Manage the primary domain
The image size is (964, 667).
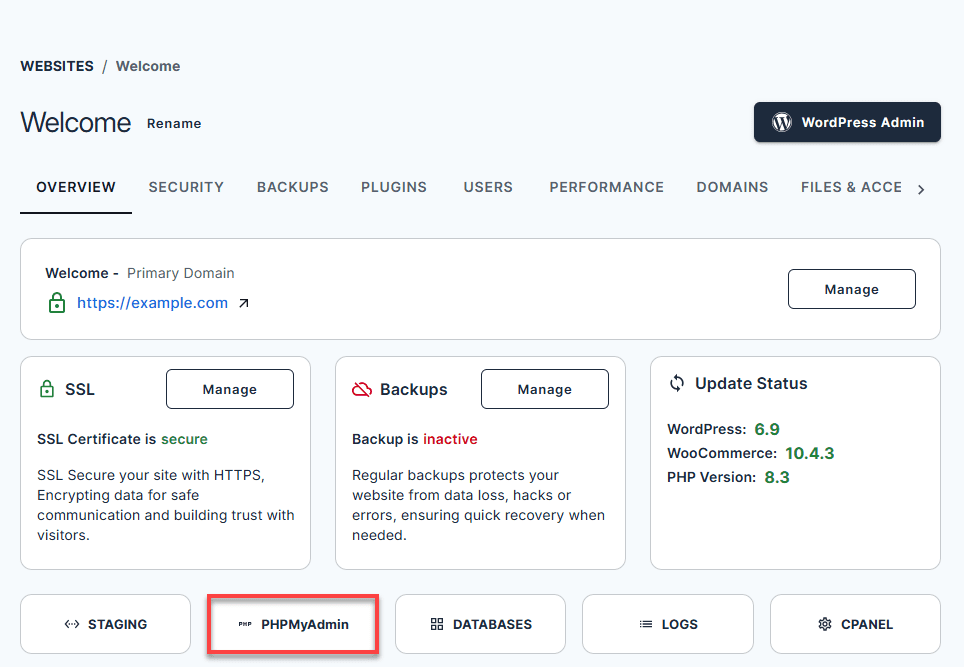click(851, 289)
